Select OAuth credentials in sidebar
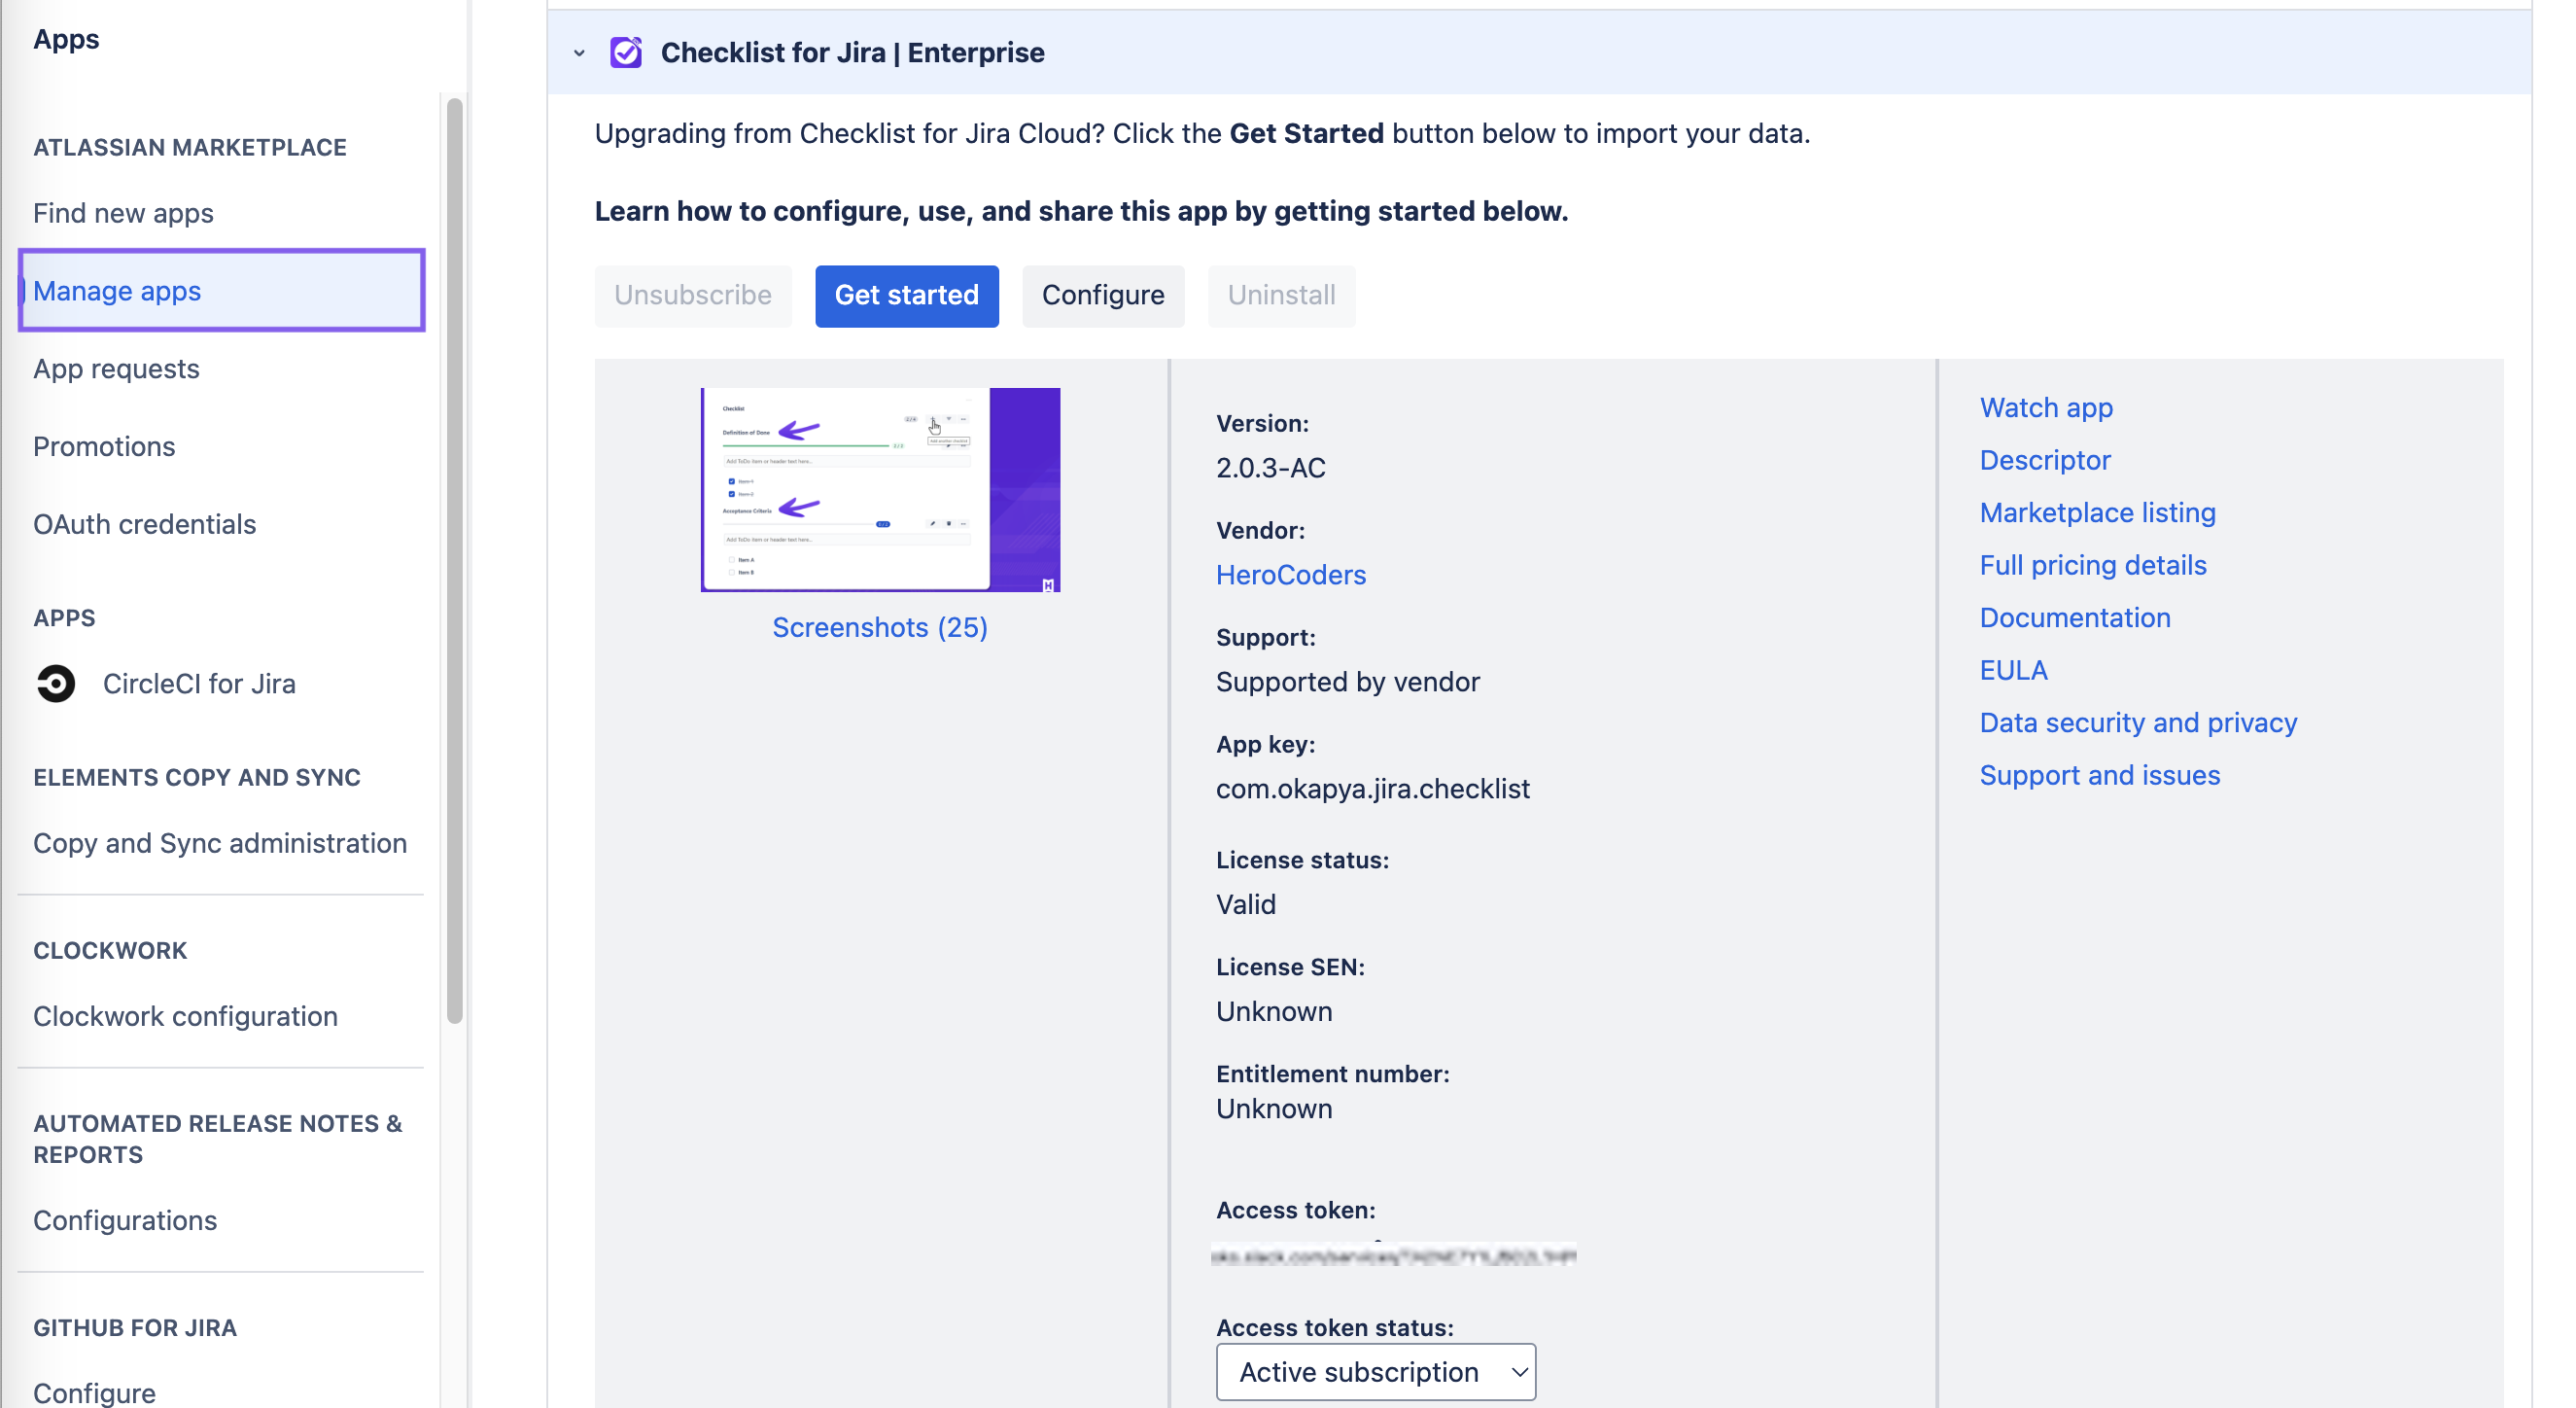Viewport: 2576px width, 1408px height. click(x=144, y=524)
